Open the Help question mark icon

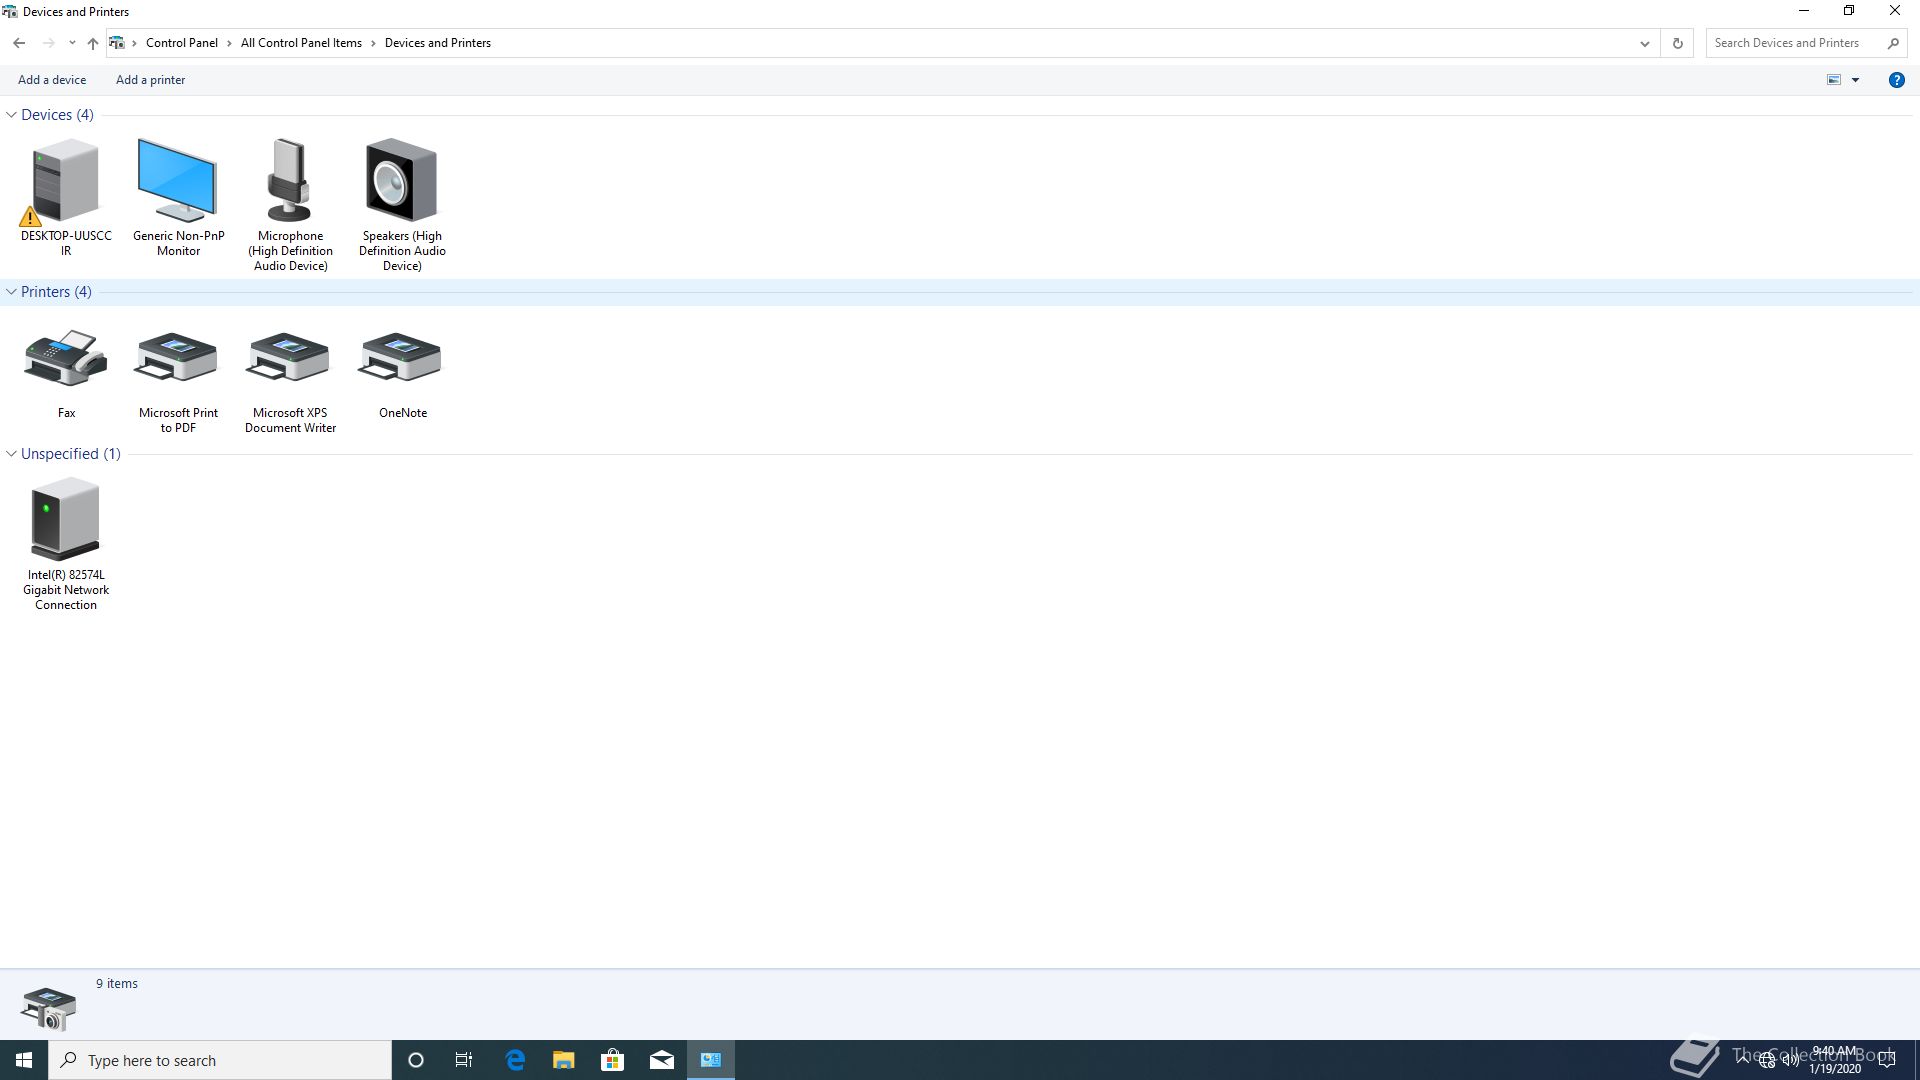[1896, 80]
